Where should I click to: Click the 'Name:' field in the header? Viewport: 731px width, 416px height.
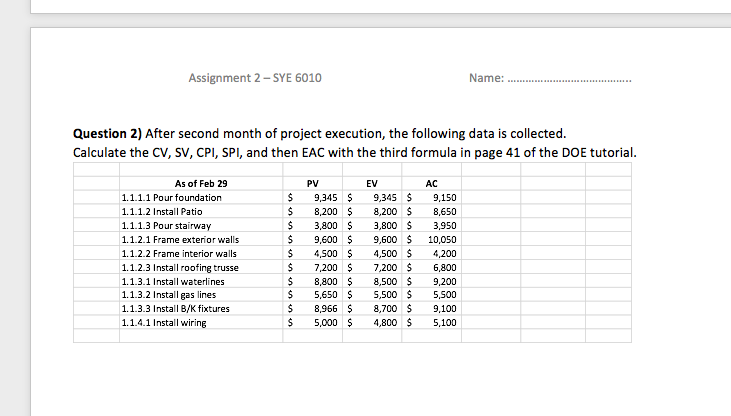click(550, 78)
